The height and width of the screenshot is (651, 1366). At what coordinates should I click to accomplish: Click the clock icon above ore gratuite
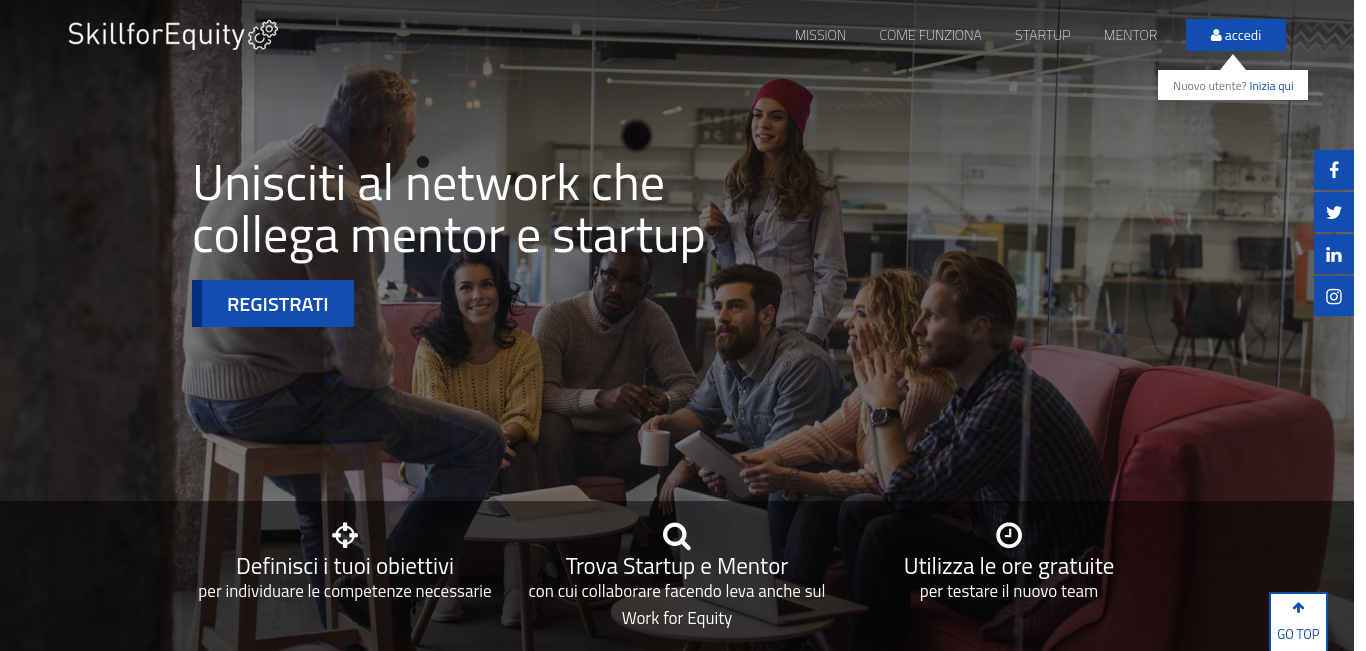(1009, 535)
